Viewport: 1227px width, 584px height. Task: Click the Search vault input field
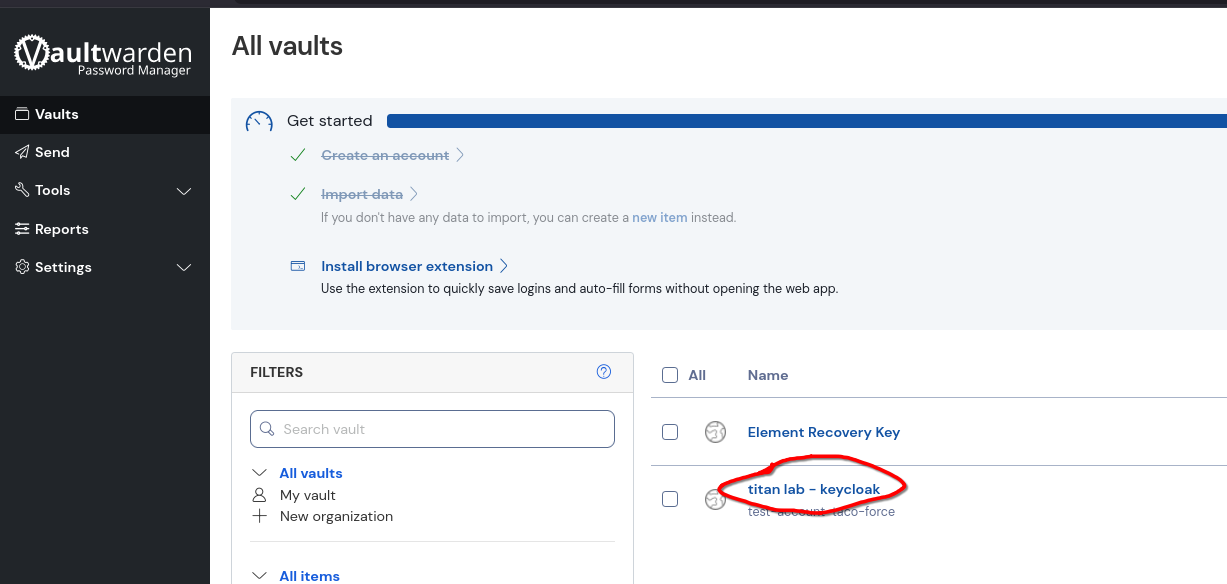432,429
